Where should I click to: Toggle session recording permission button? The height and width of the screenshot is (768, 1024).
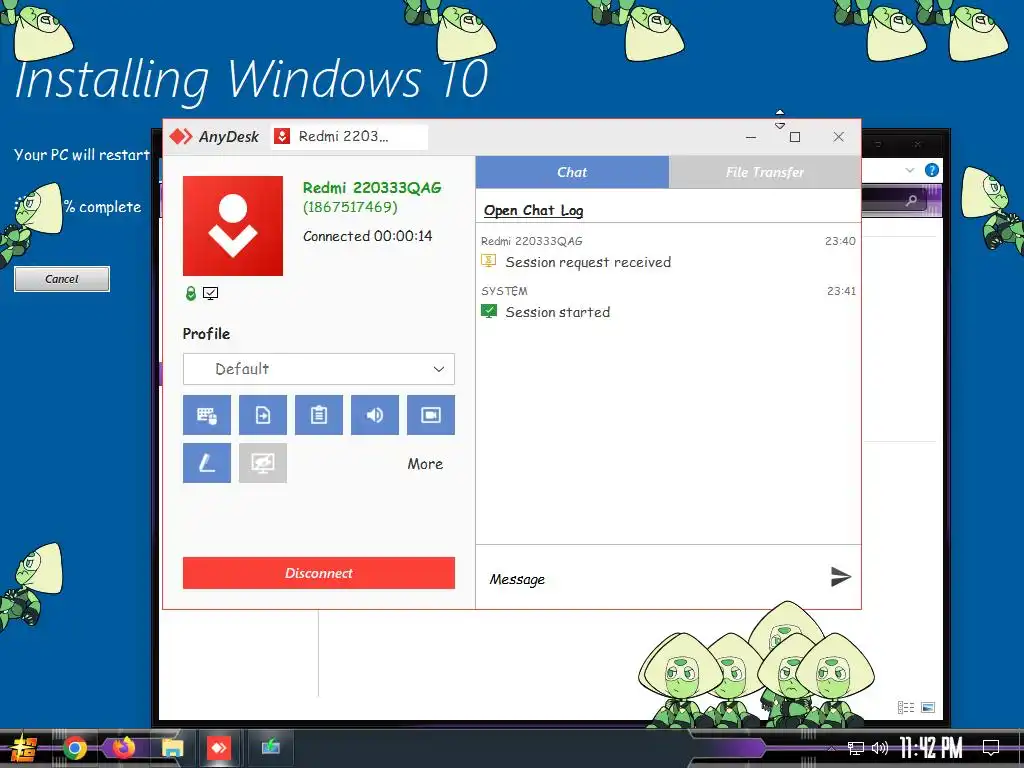pyautogui.click(x=431, y=415)
